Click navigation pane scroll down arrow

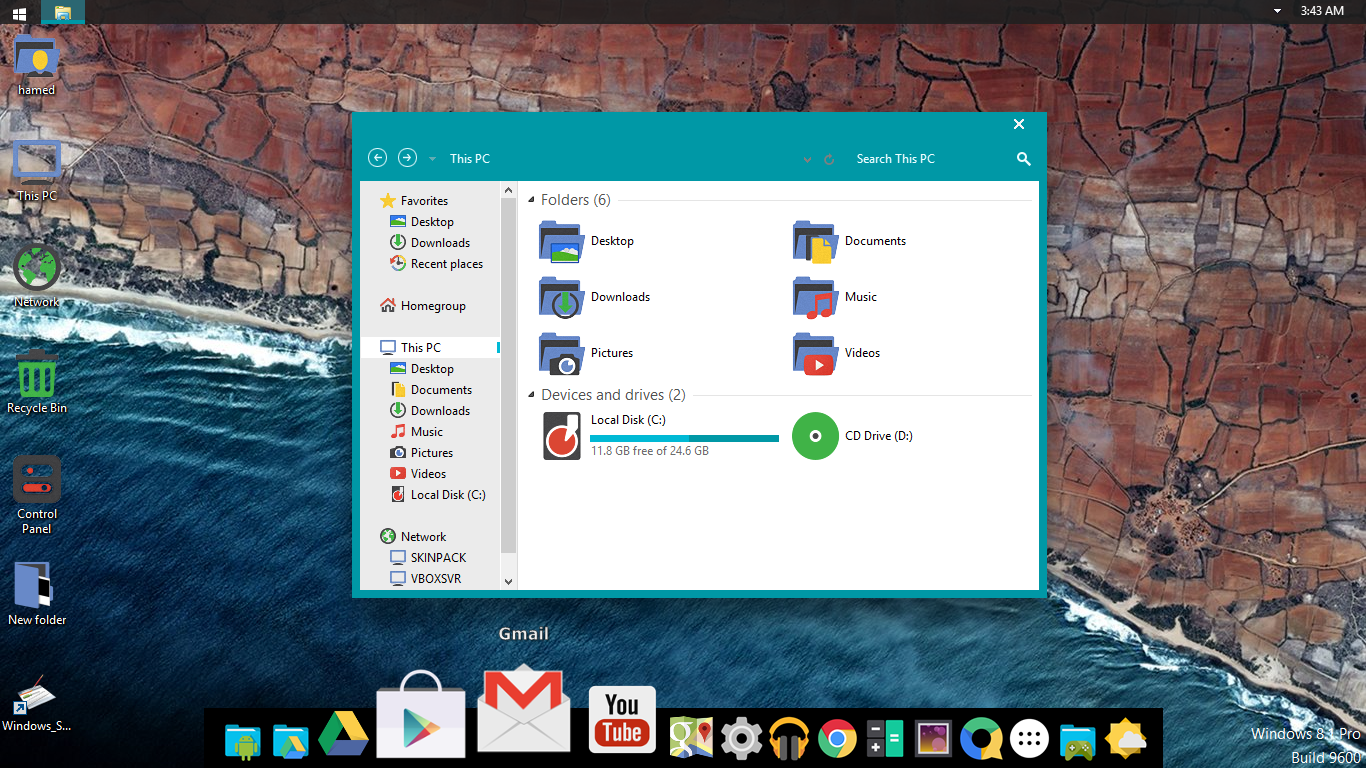pyautogui.click(x=508, y=581)
